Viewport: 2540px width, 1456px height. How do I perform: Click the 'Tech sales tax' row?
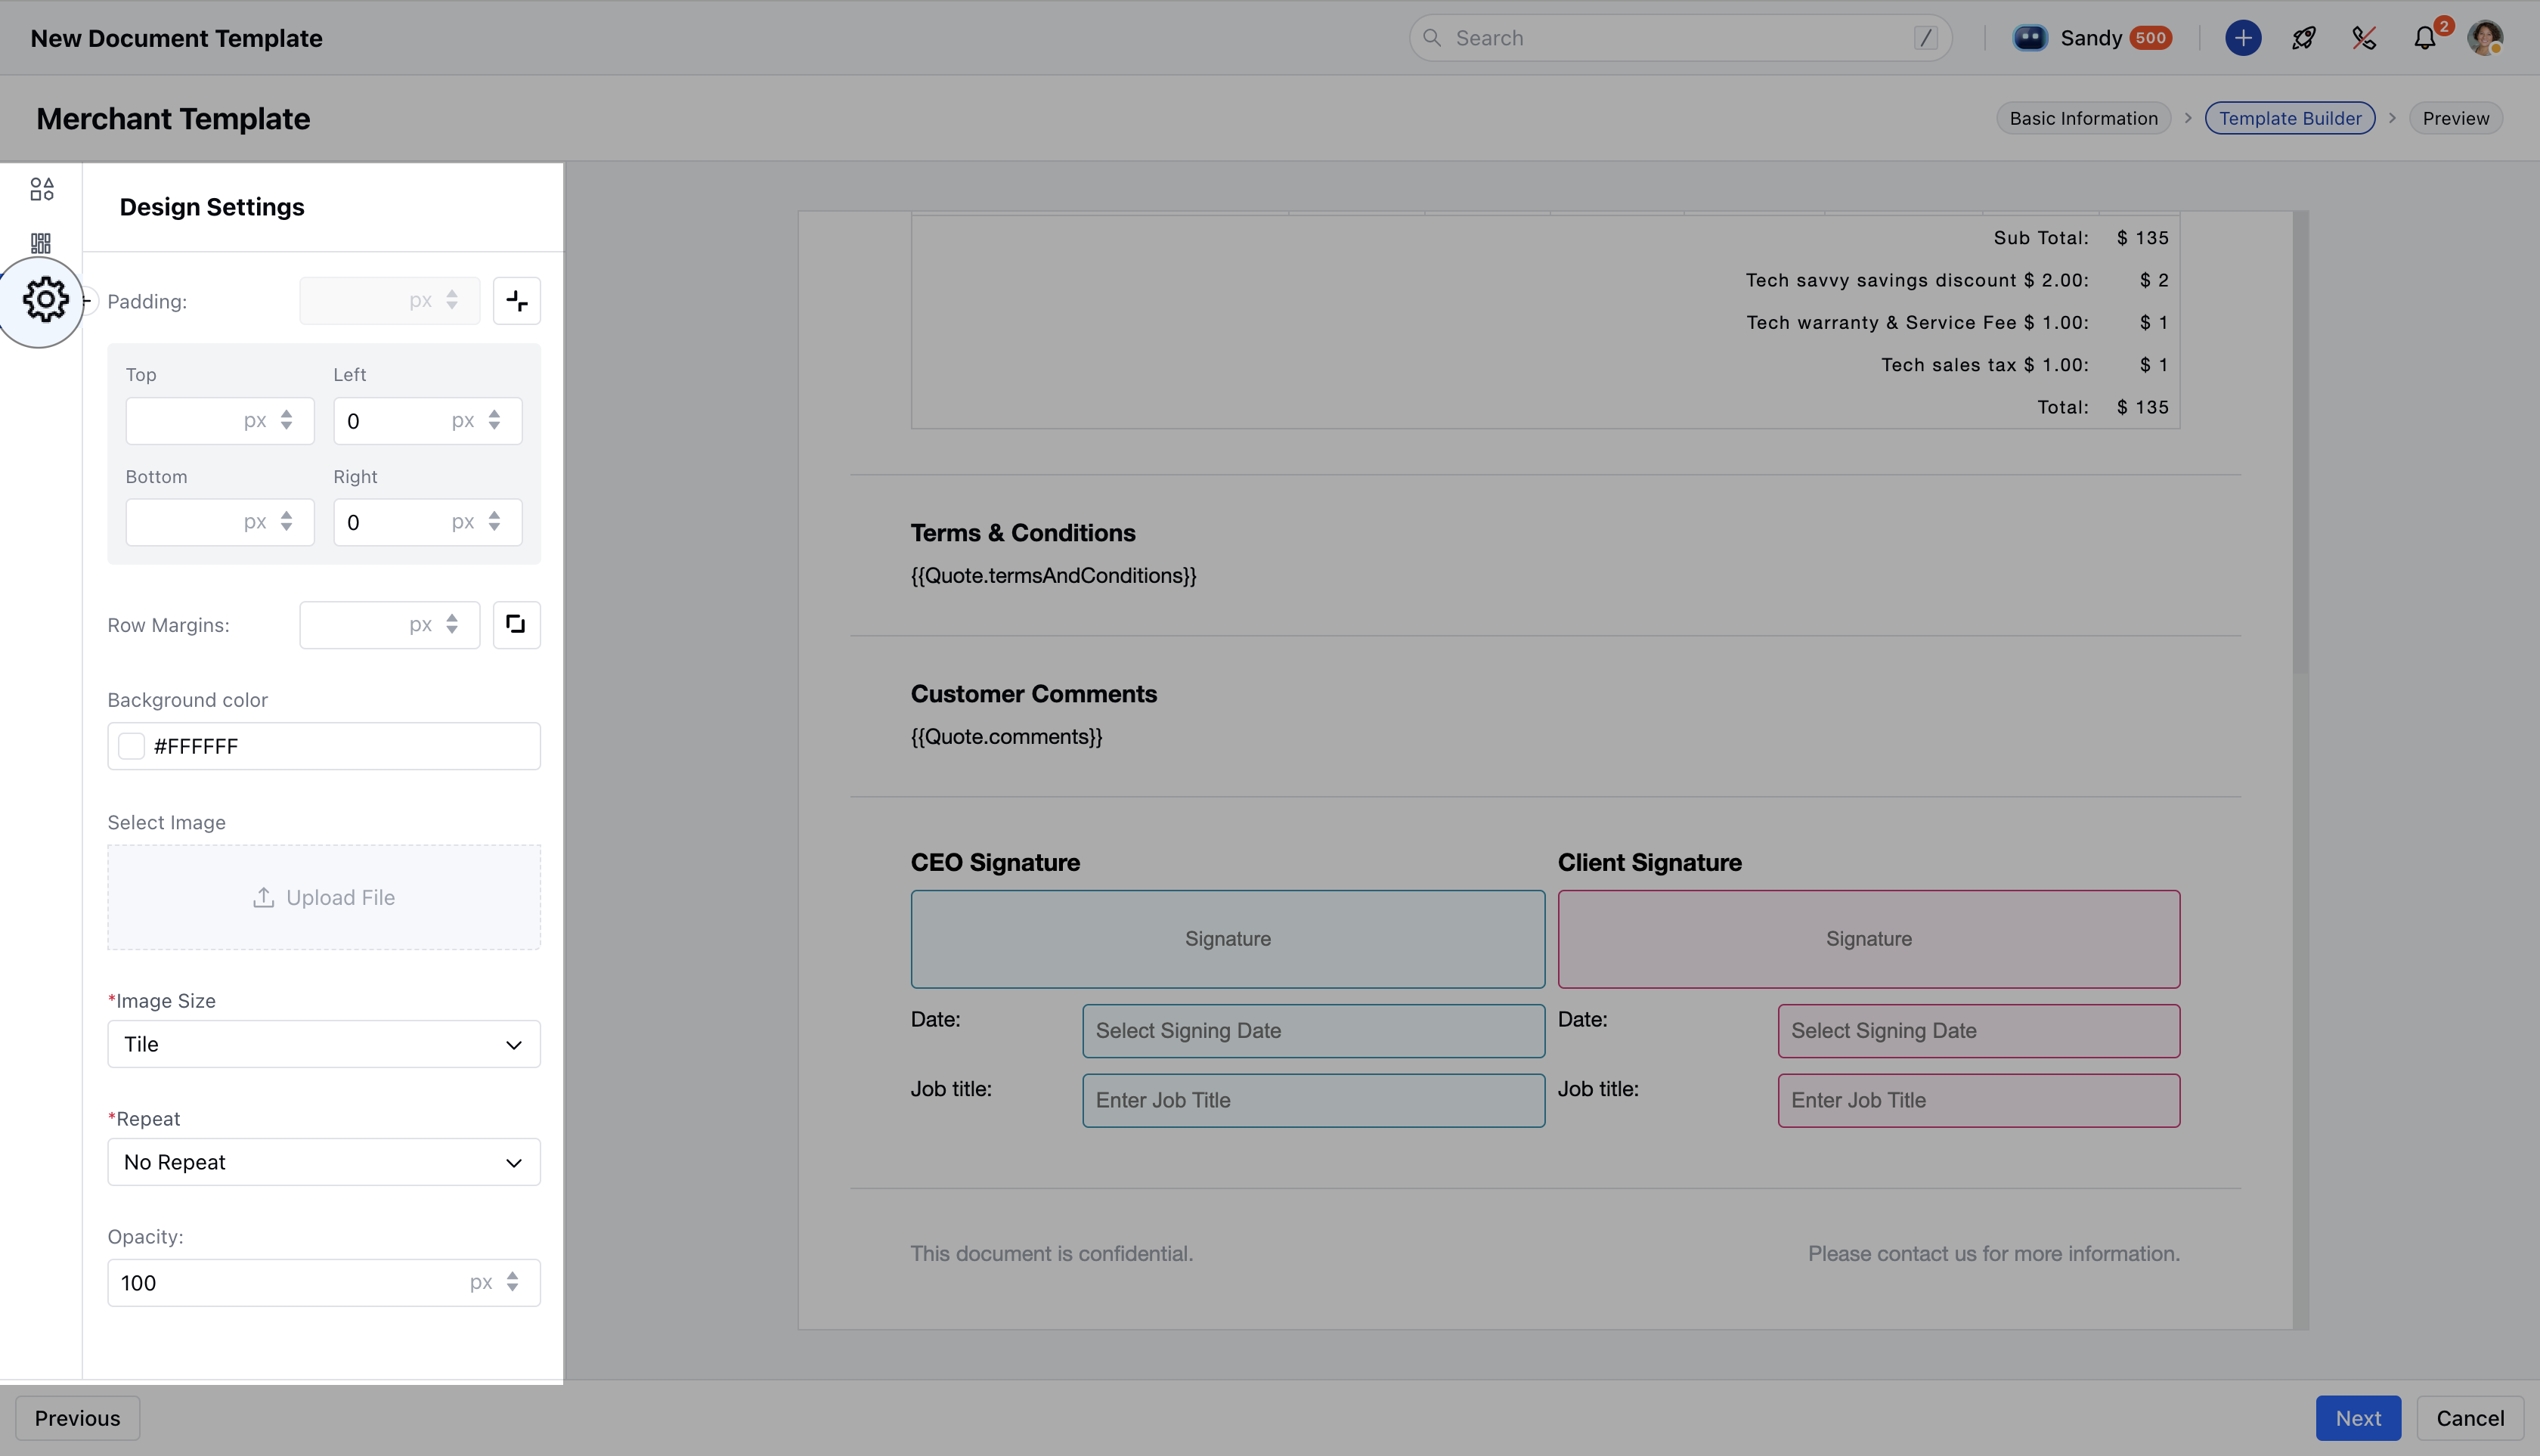tap(2024, 365)
